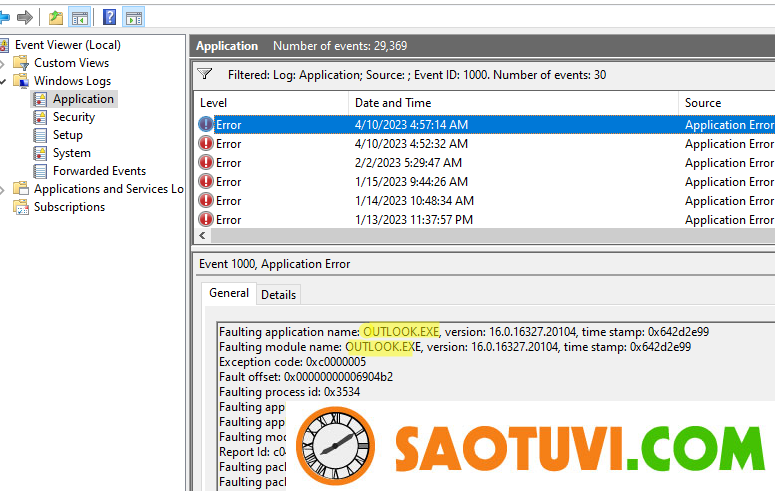775x491 pixels.
Task: Click the 'Faulting application name' line
Action: (x=464, y=332)
